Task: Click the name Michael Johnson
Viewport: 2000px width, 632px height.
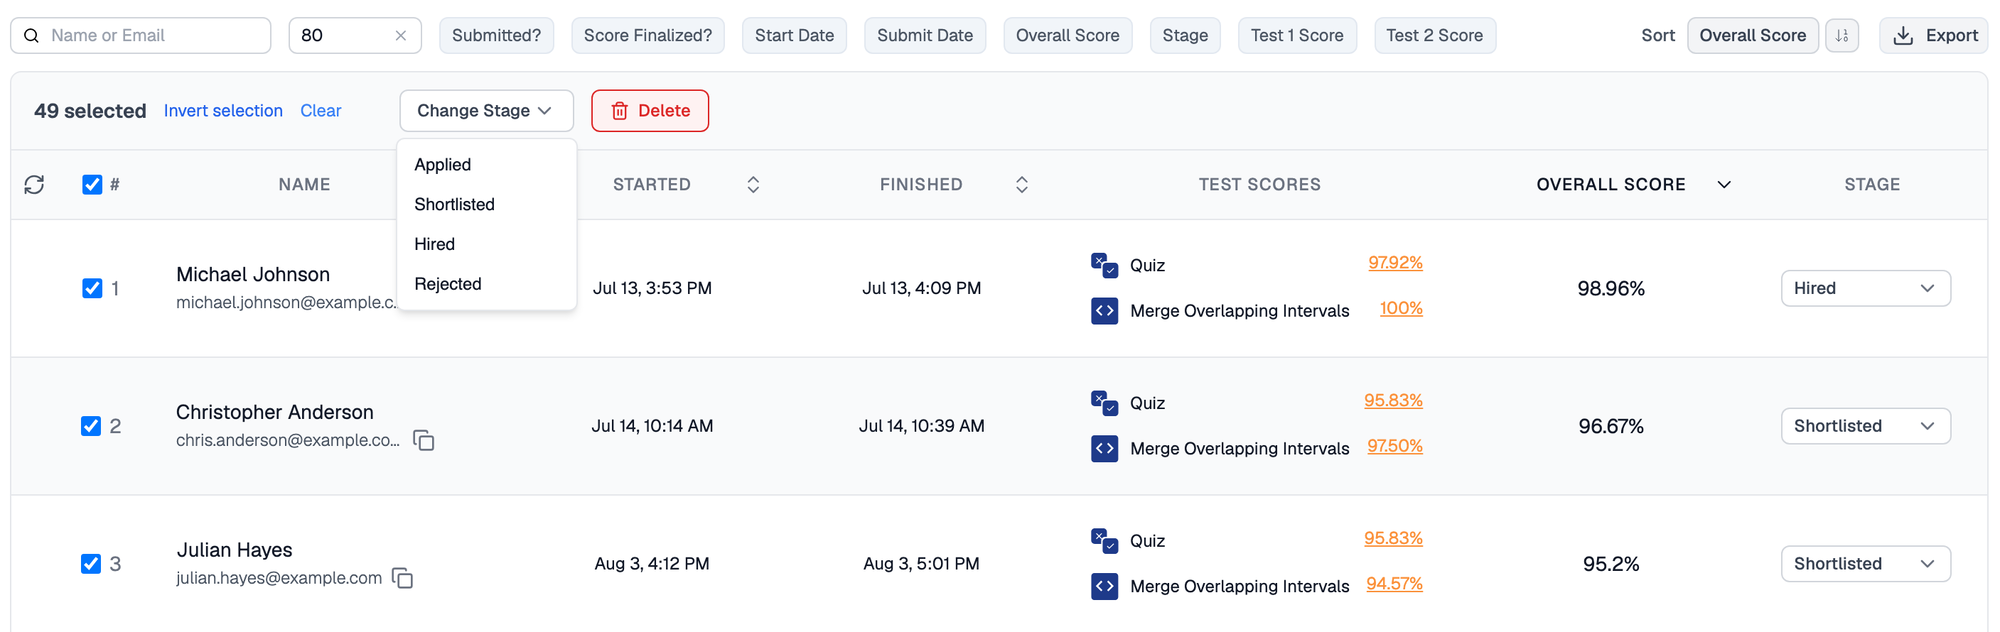Action: (x=253, y=275)
